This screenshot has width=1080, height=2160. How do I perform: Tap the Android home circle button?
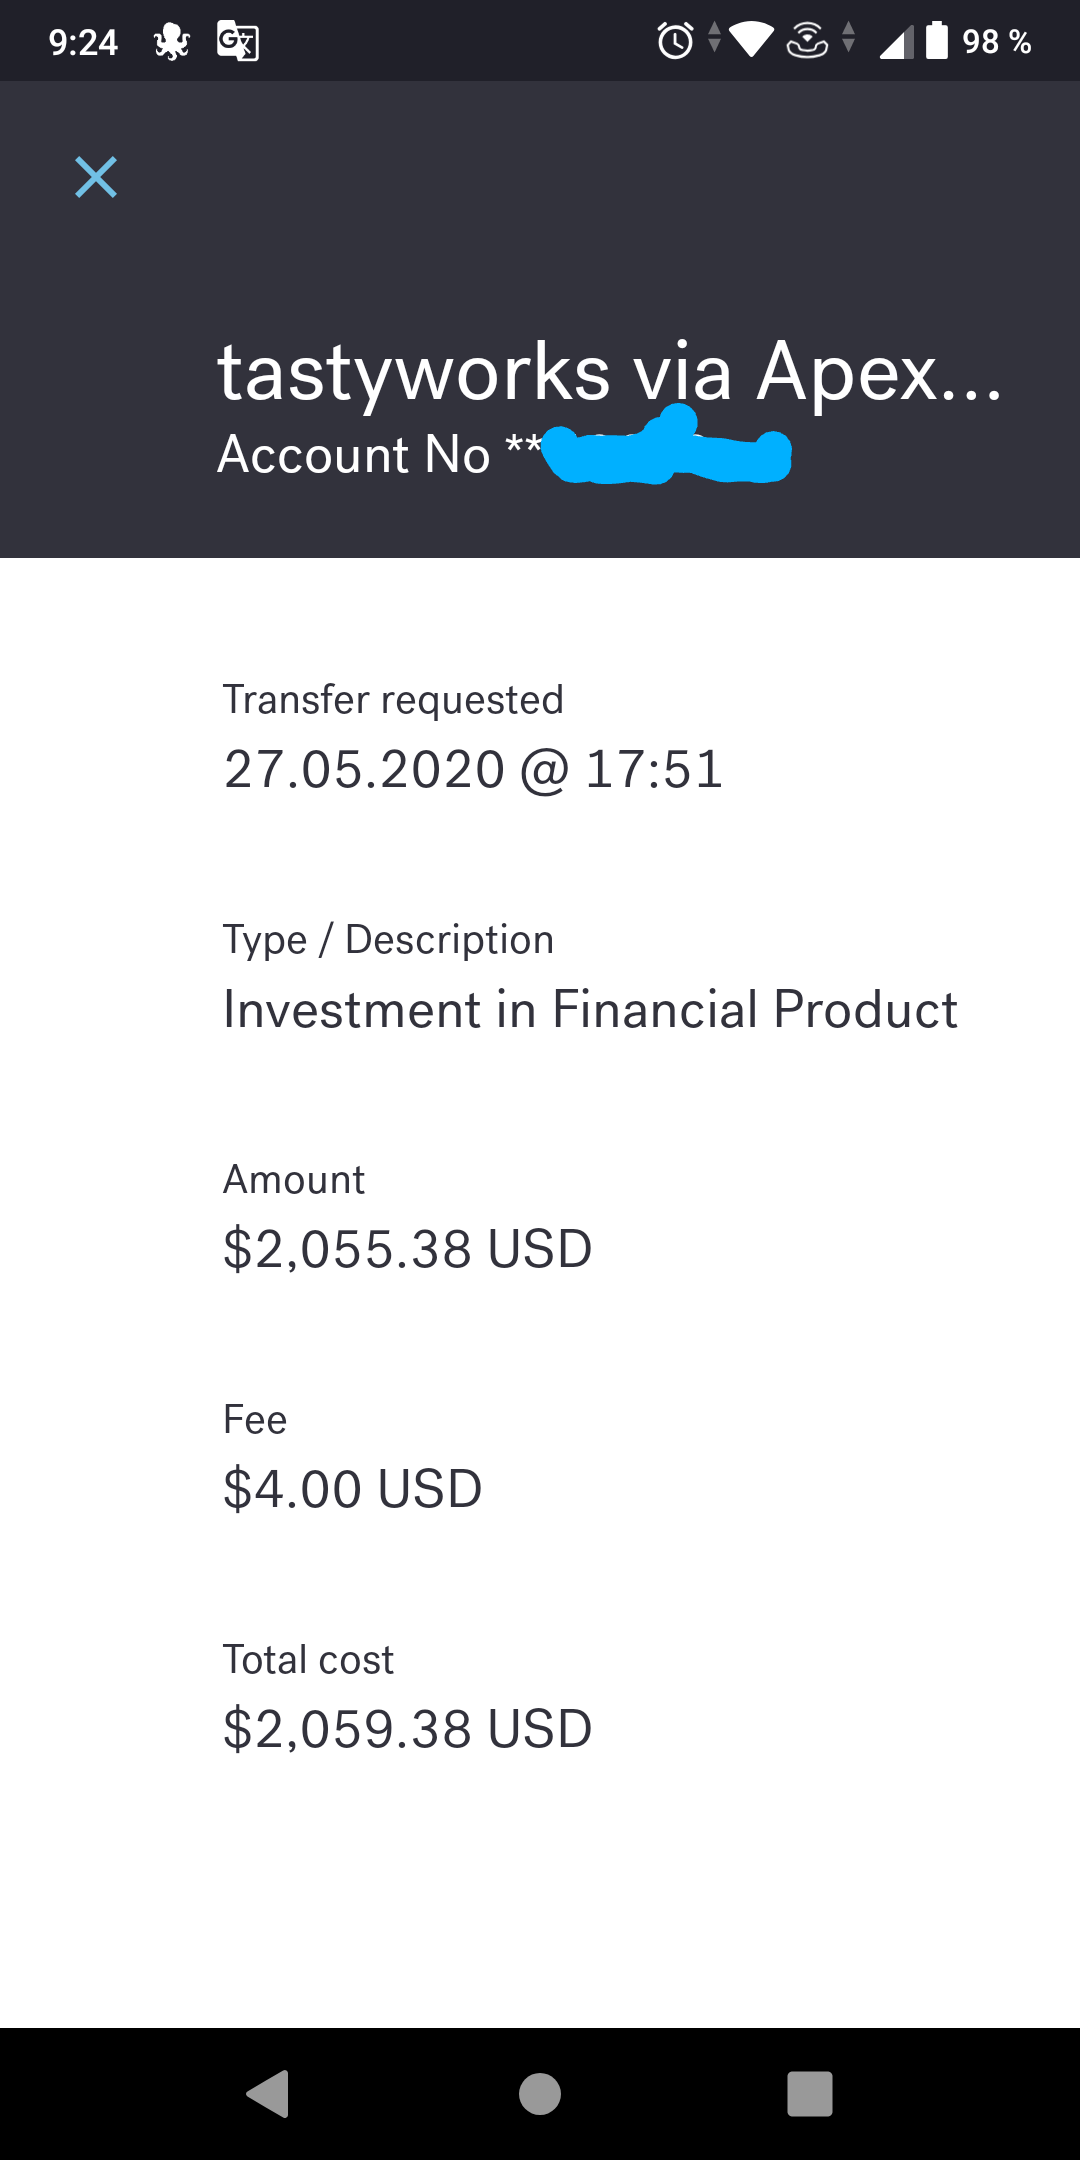pyautogui.click(x=540, y=2093)
